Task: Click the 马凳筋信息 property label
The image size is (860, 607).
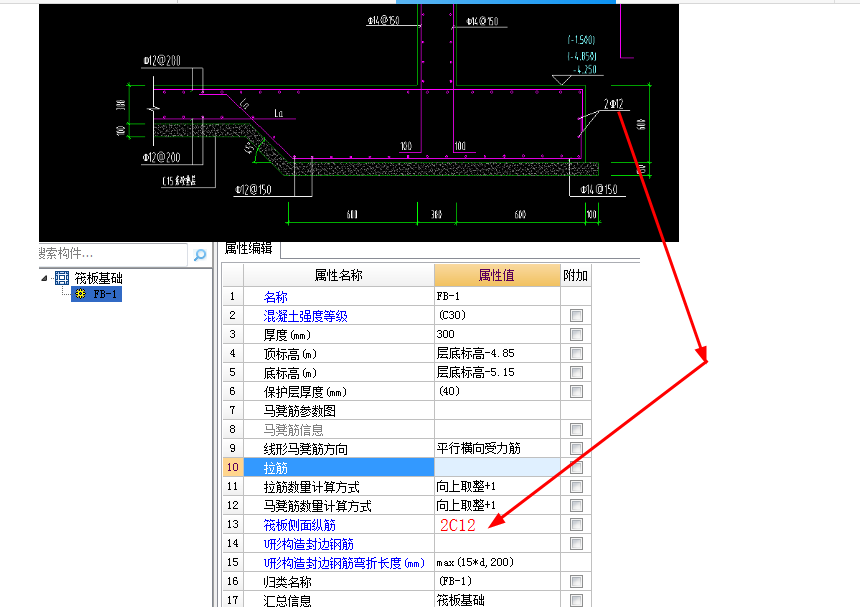Action: pos(293,430)
